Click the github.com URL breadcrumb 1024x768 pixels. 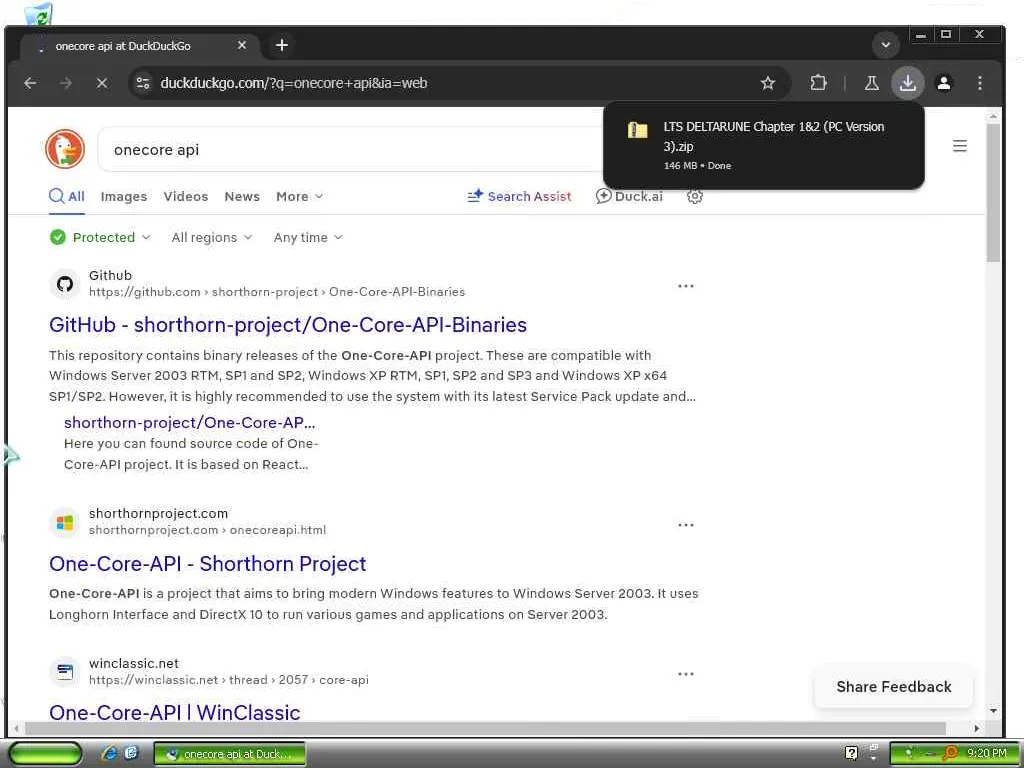click(277, 292)
